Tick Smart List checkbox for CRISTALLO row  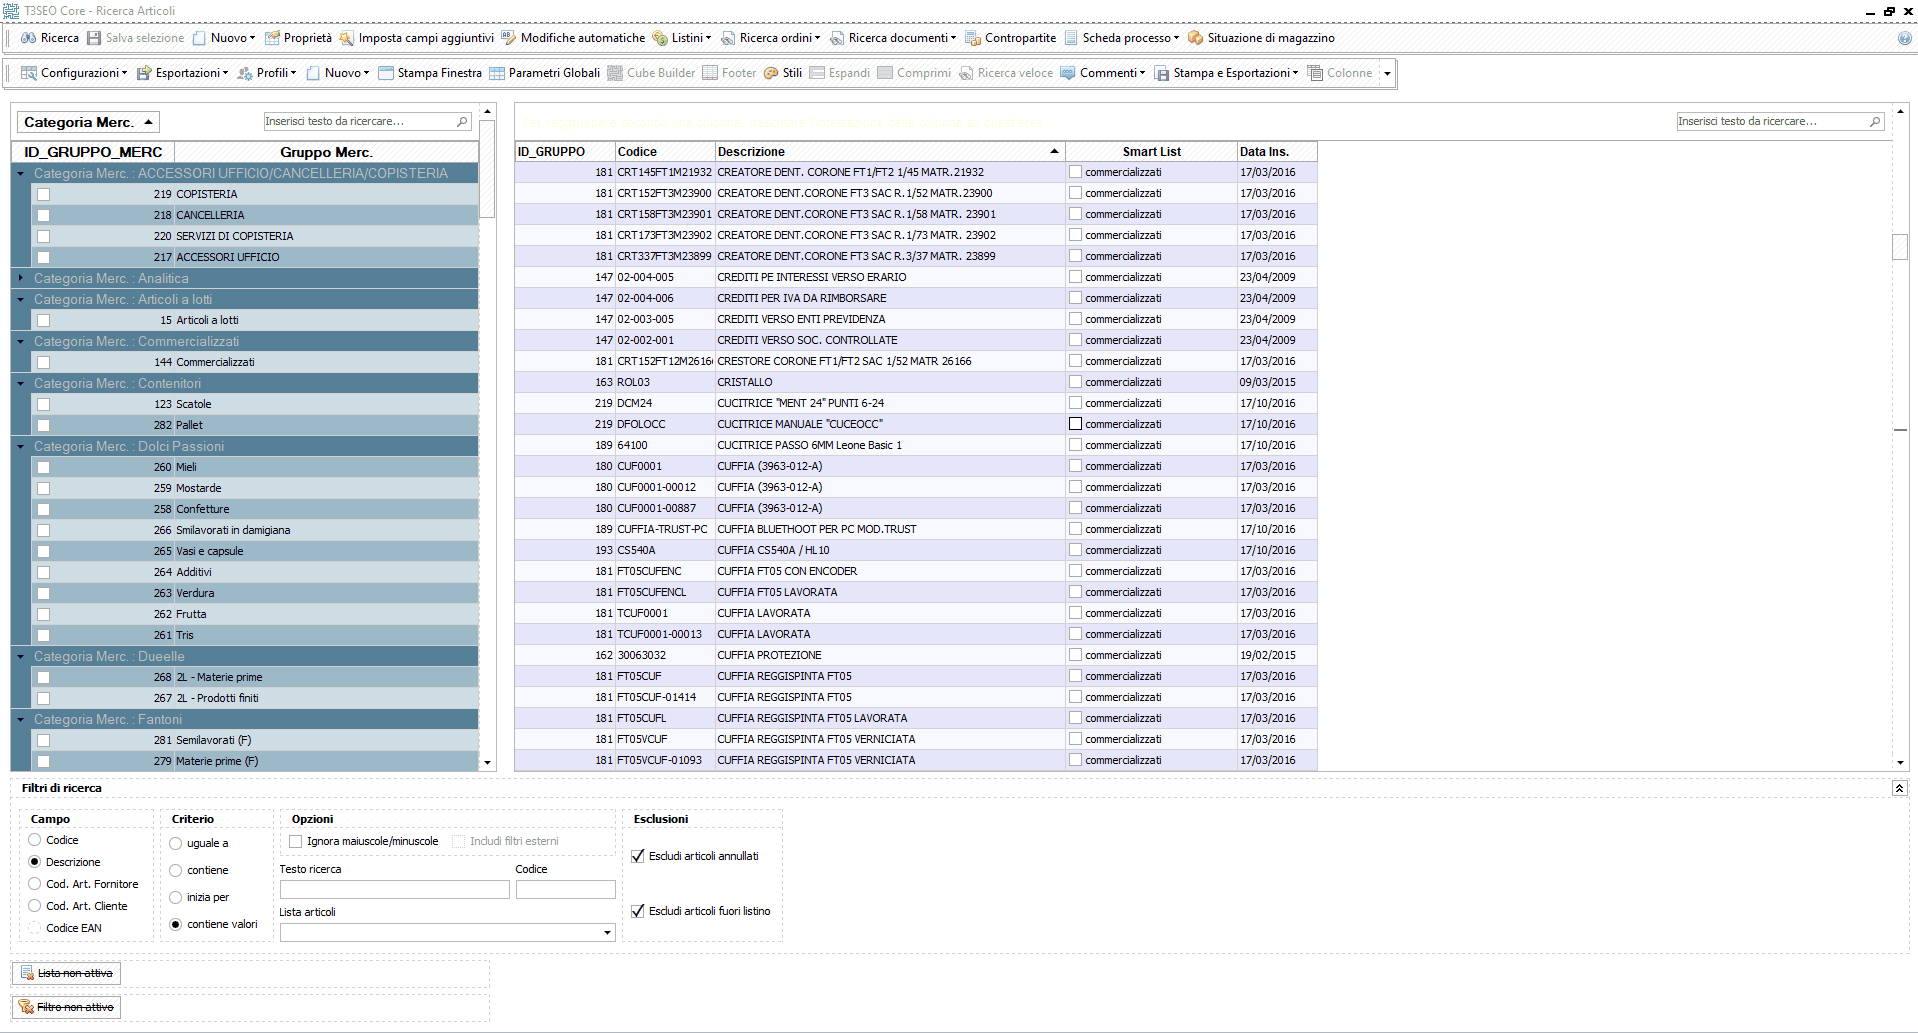pyautogui.click(x=1075, y=382)
